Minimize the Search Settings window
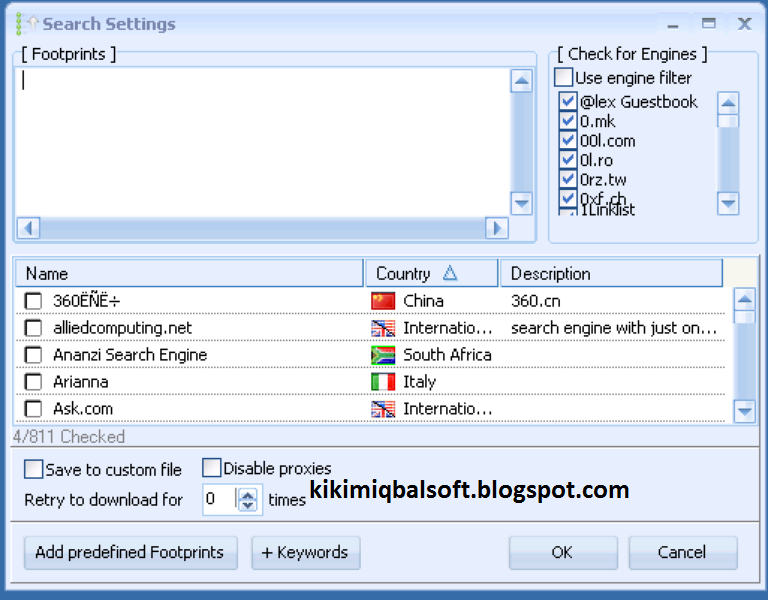Image resolution: width=768 pixels, height=600 pixels. [673, 24]
